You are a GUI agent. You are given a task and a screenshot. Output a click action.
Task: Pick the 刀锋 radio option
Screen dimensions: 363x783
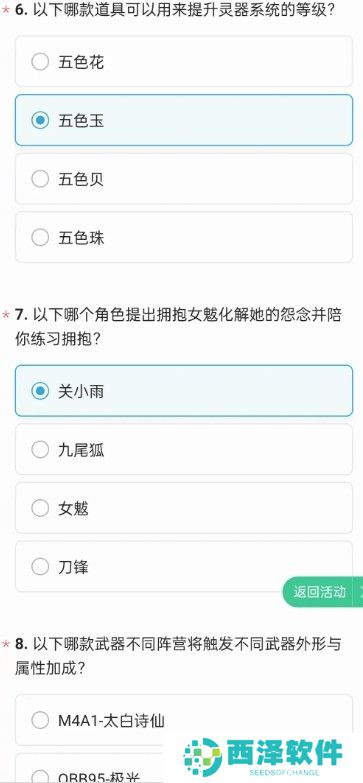click(x=40, y=567)
